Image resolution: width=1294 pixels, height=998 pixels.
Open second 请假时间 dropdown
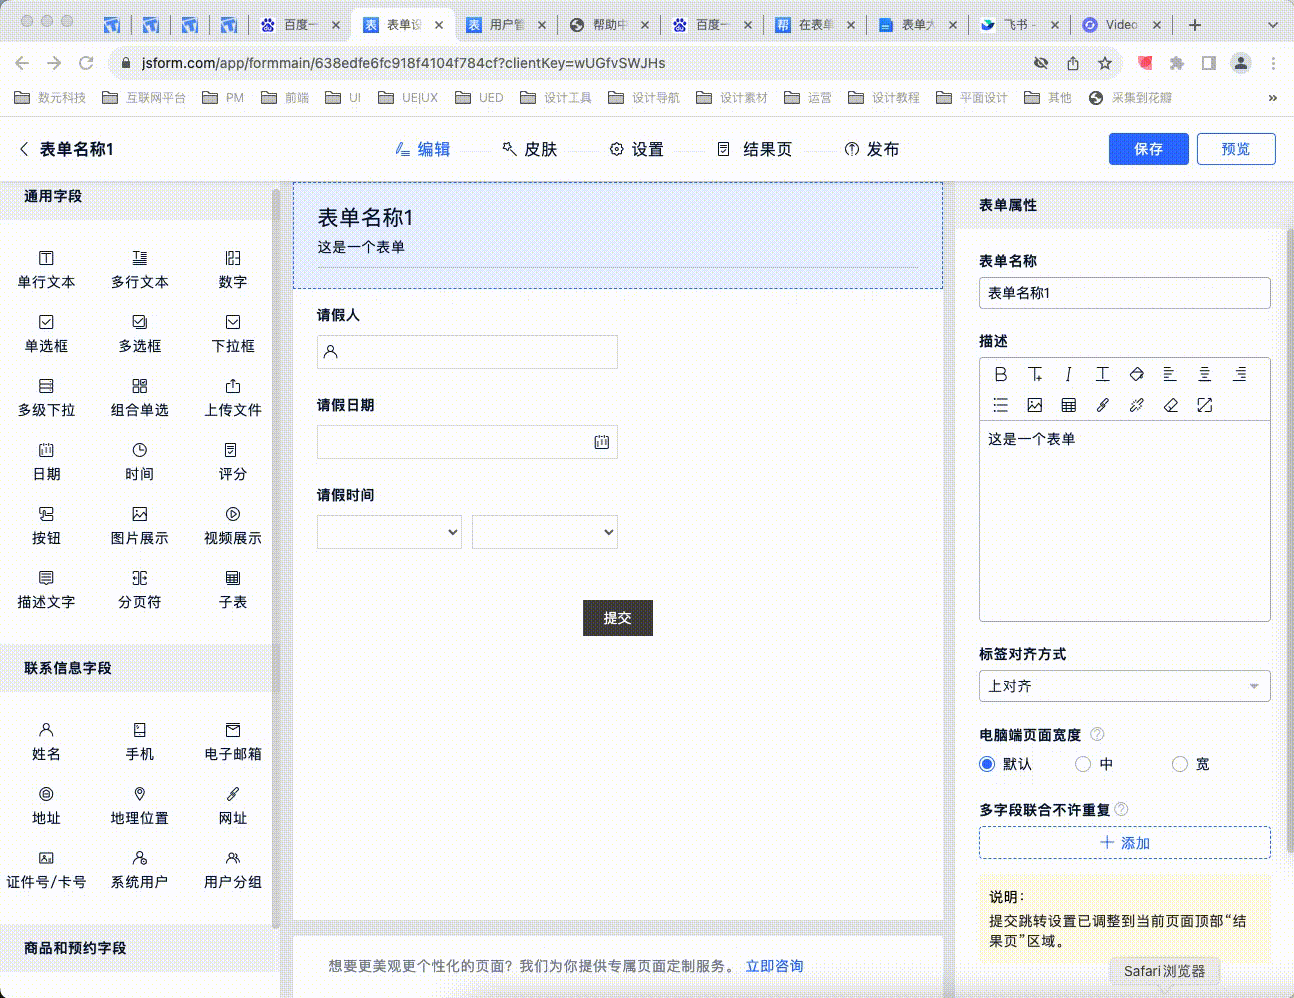click(544, 532)
